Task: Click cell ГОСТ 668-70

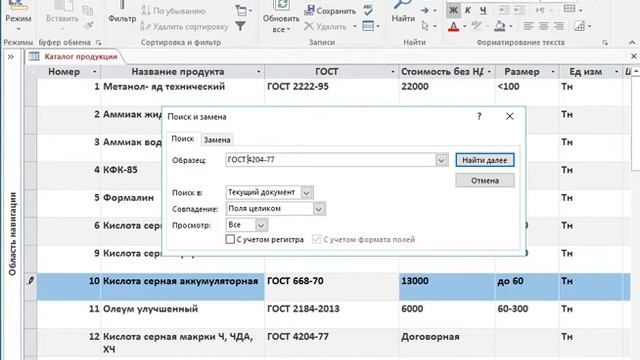Action: tap(331, 287)
